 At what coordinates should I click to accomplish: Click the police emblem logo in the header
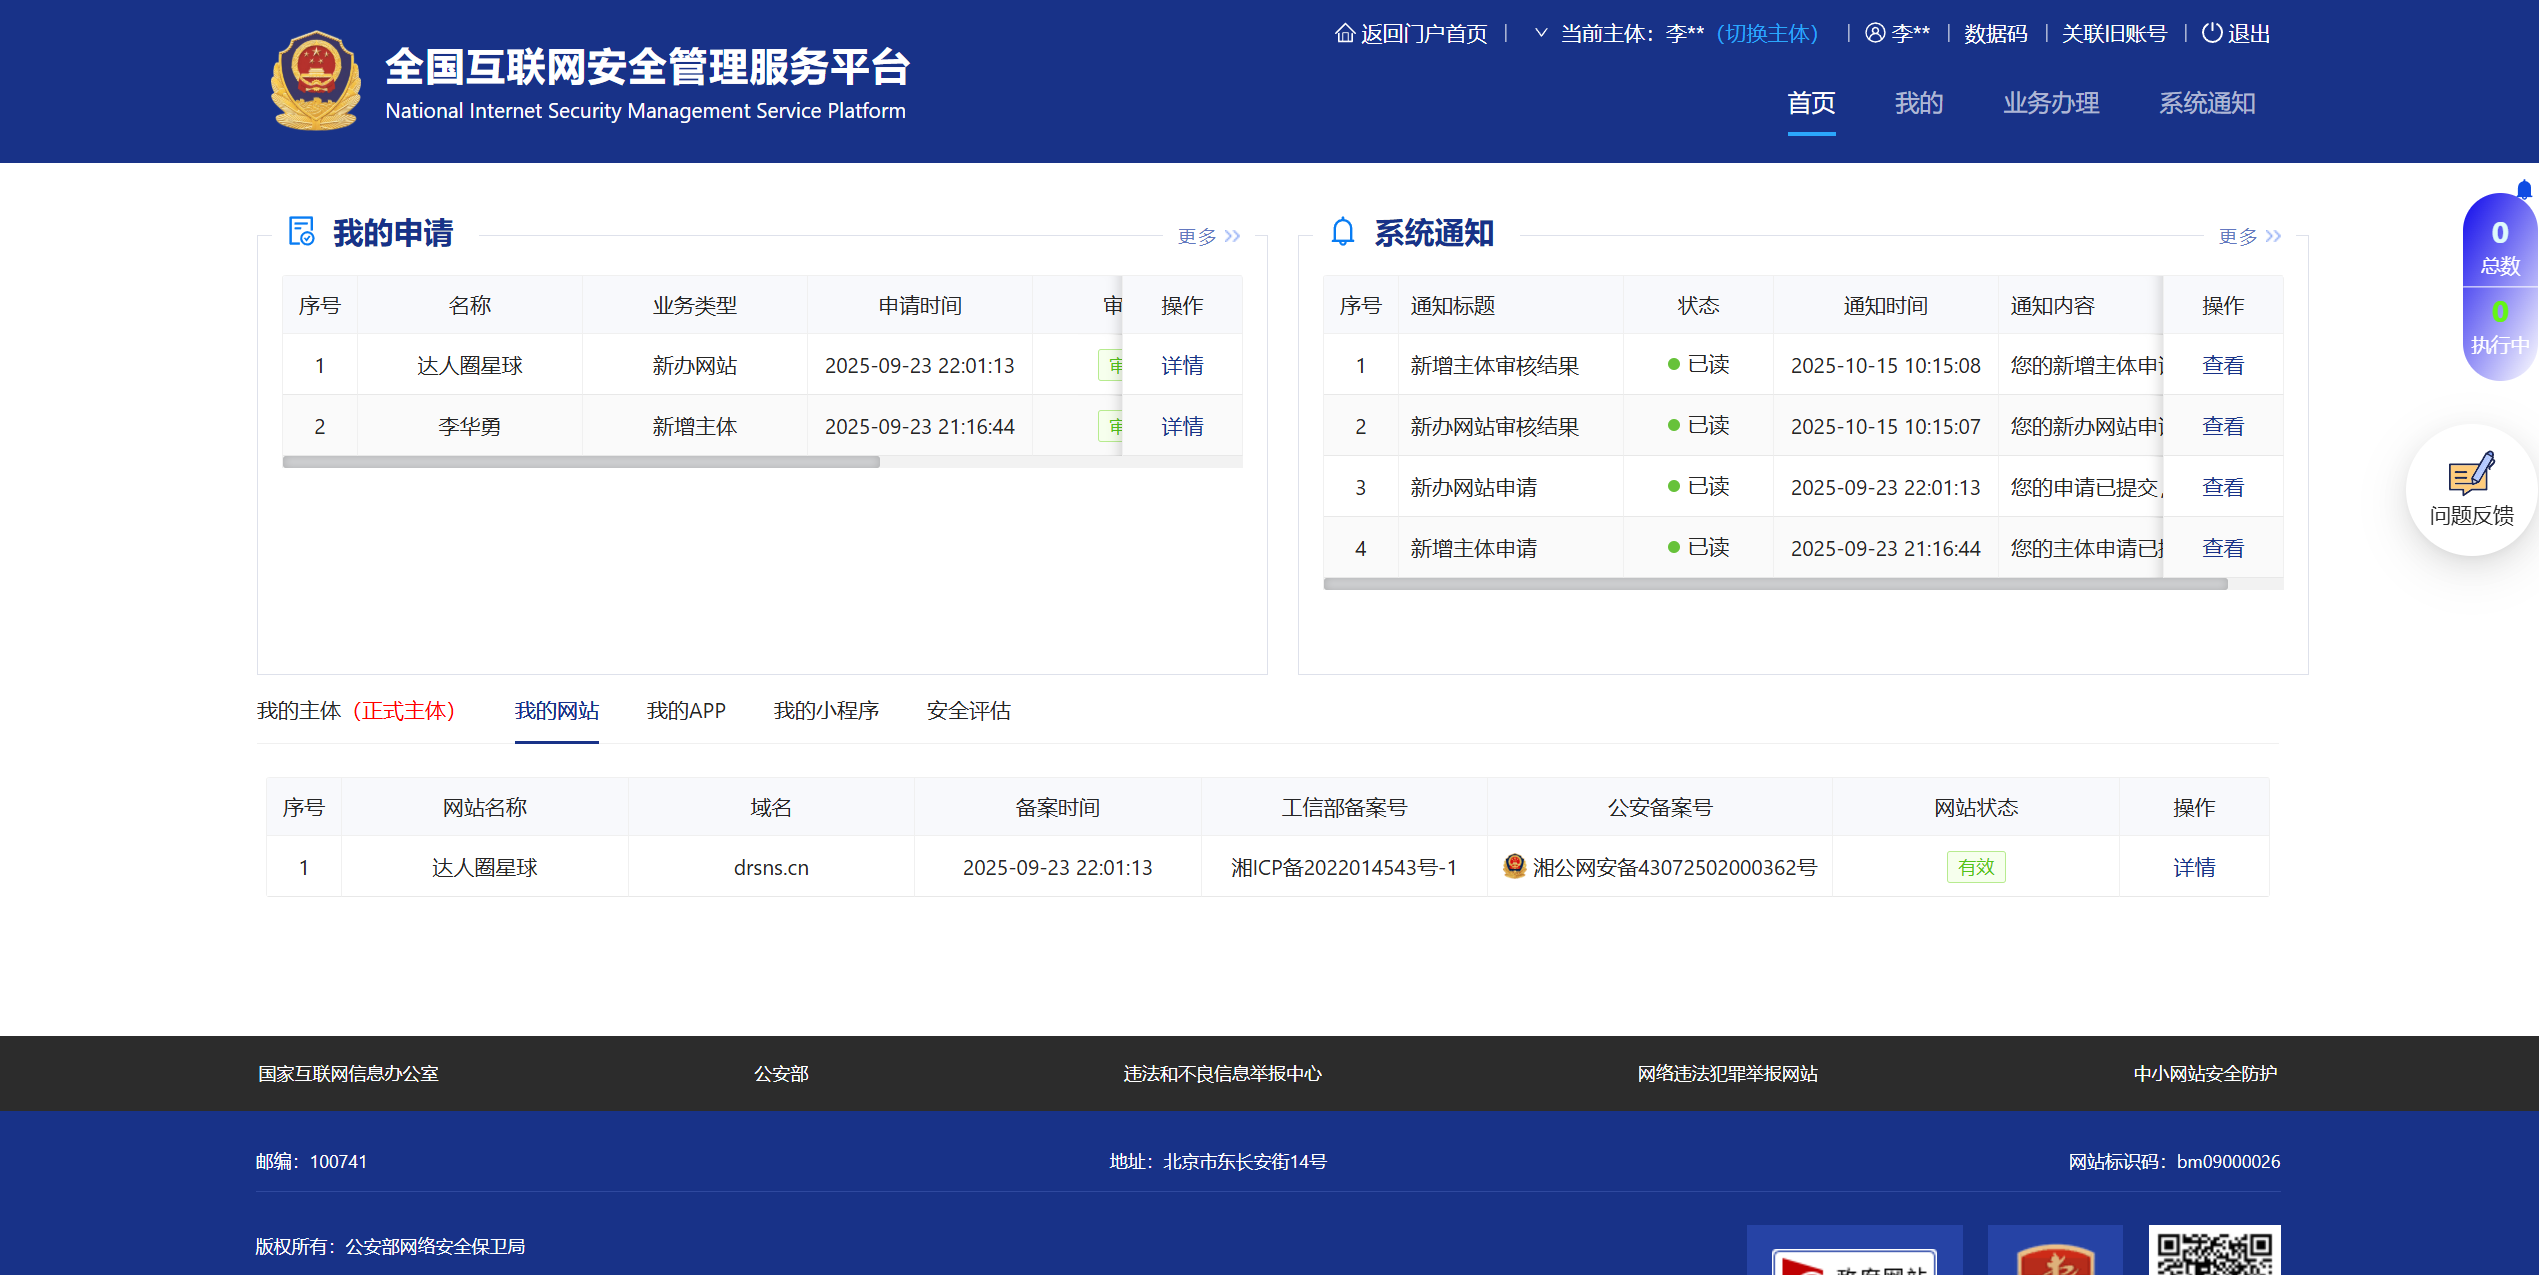click(316, 80)
